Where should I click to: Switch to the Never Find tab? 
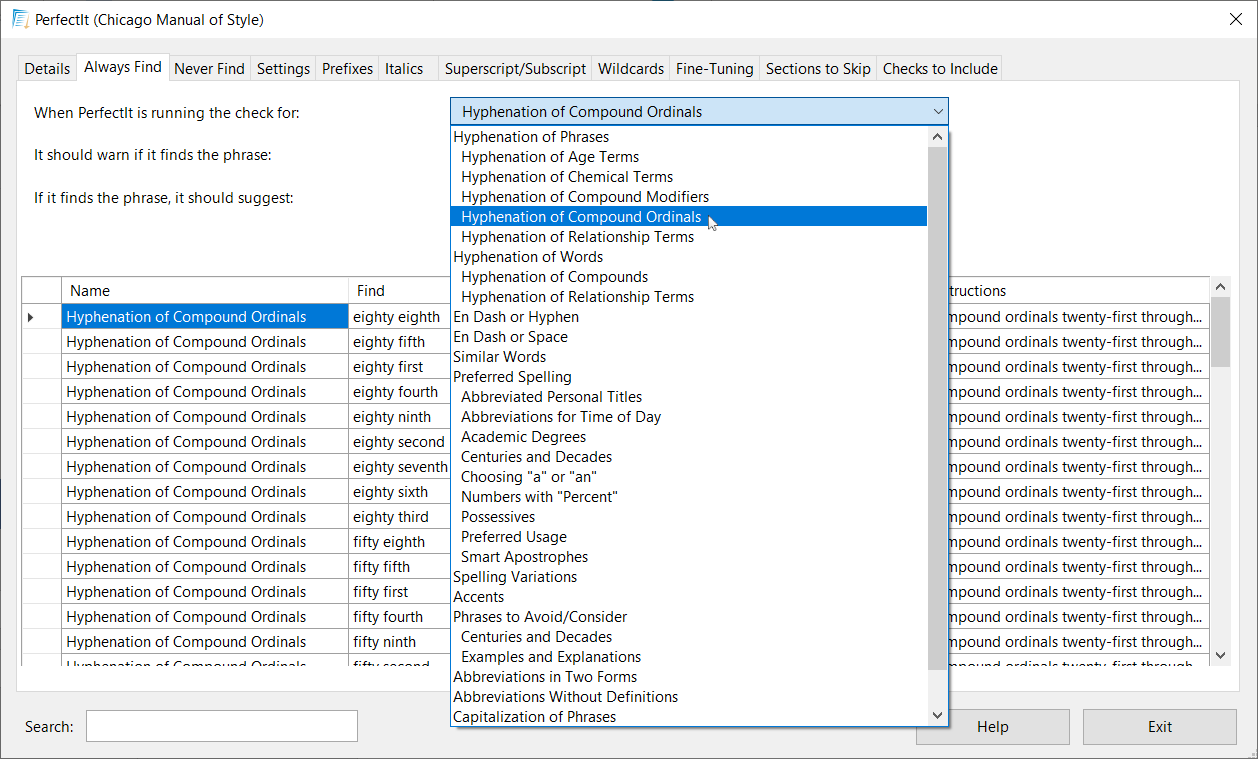209,69
